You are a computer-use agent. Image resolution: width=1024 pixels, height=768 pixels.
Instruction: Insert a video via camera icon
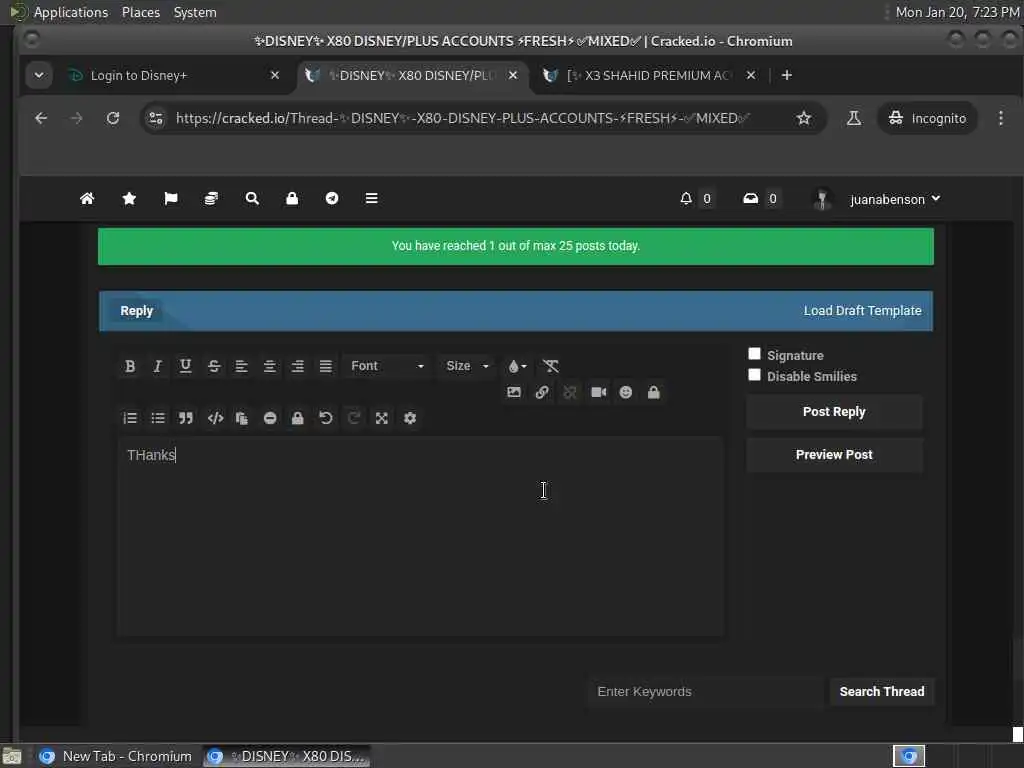point(598,392)
